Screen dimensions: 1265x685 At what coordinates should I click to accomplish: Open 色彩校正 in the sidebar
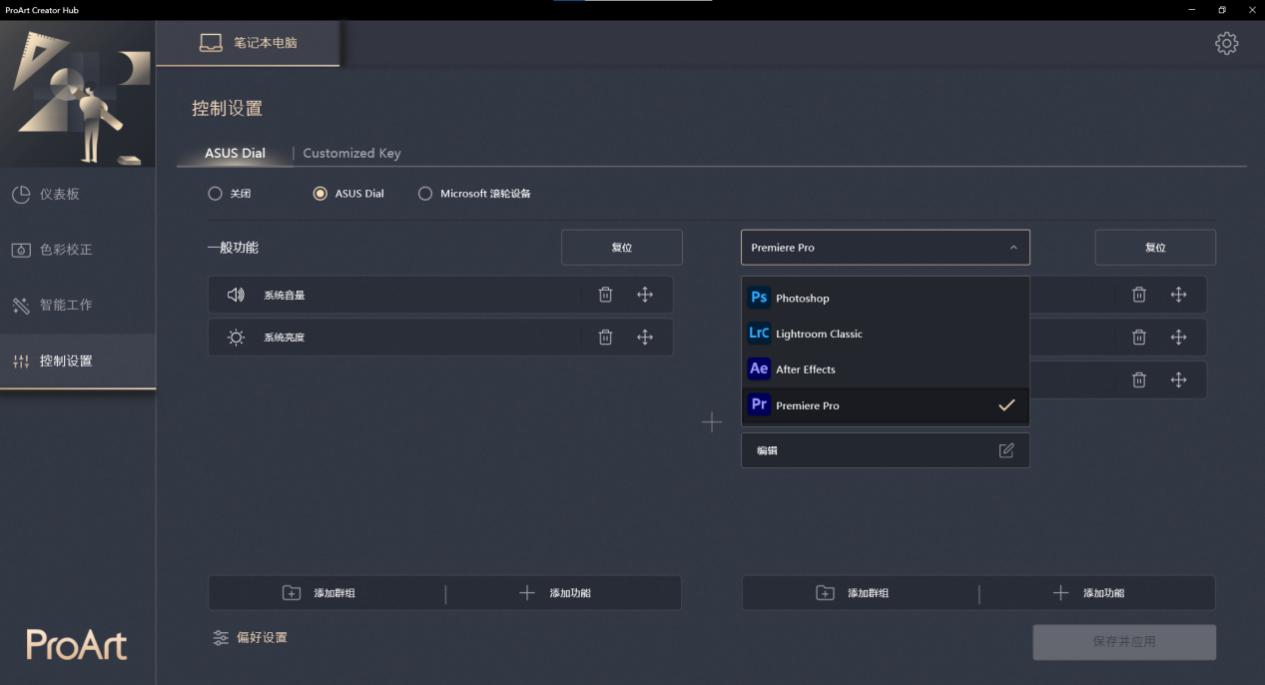tap(66, 249)
